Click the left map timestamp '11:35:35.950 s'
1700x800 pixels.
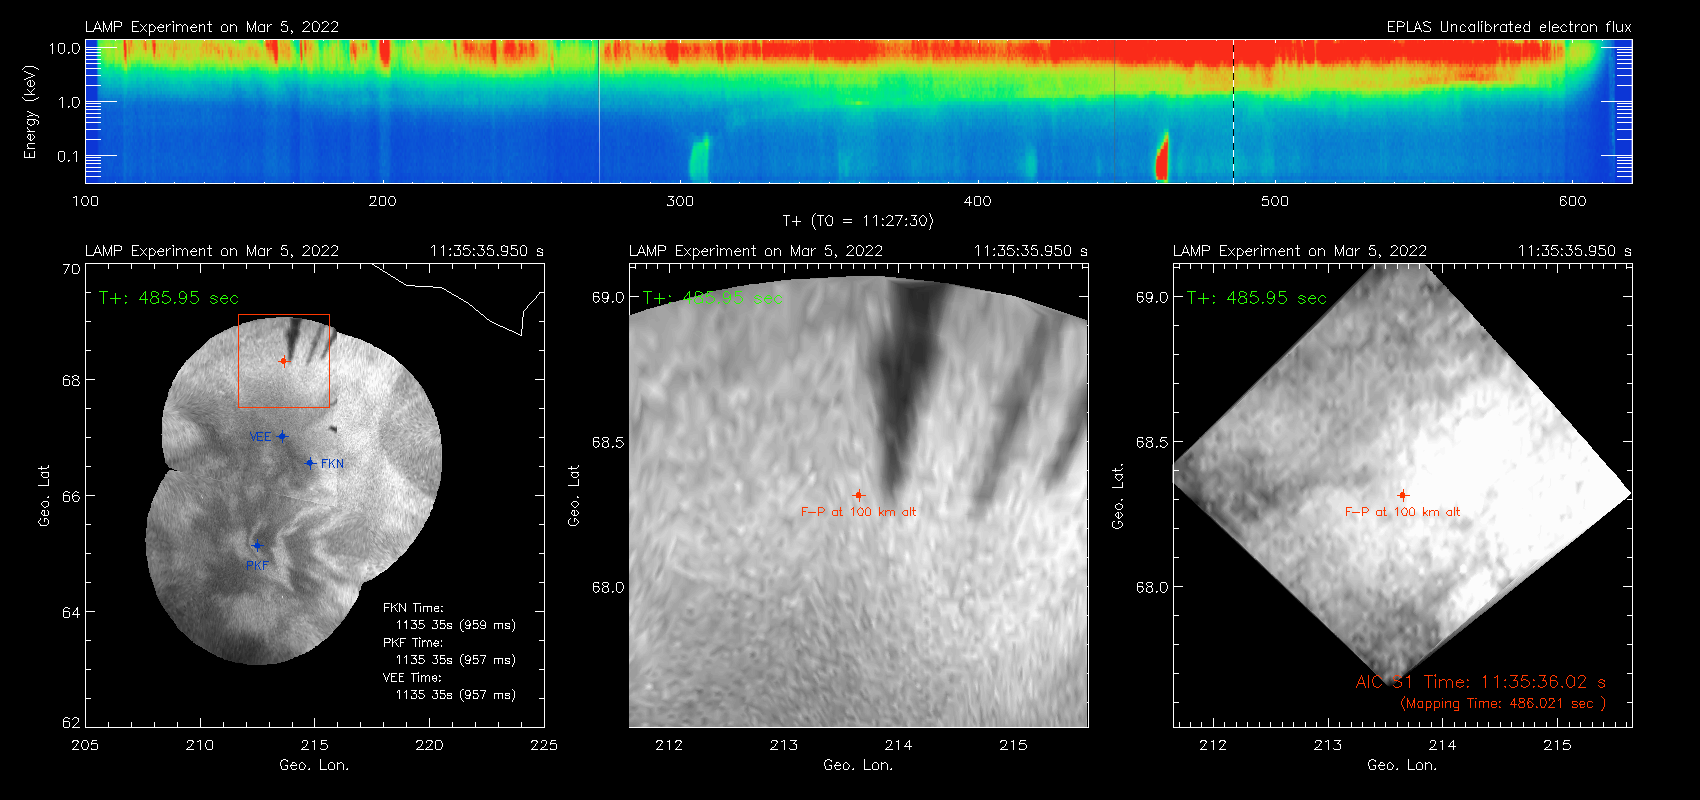tap(487, 251)
